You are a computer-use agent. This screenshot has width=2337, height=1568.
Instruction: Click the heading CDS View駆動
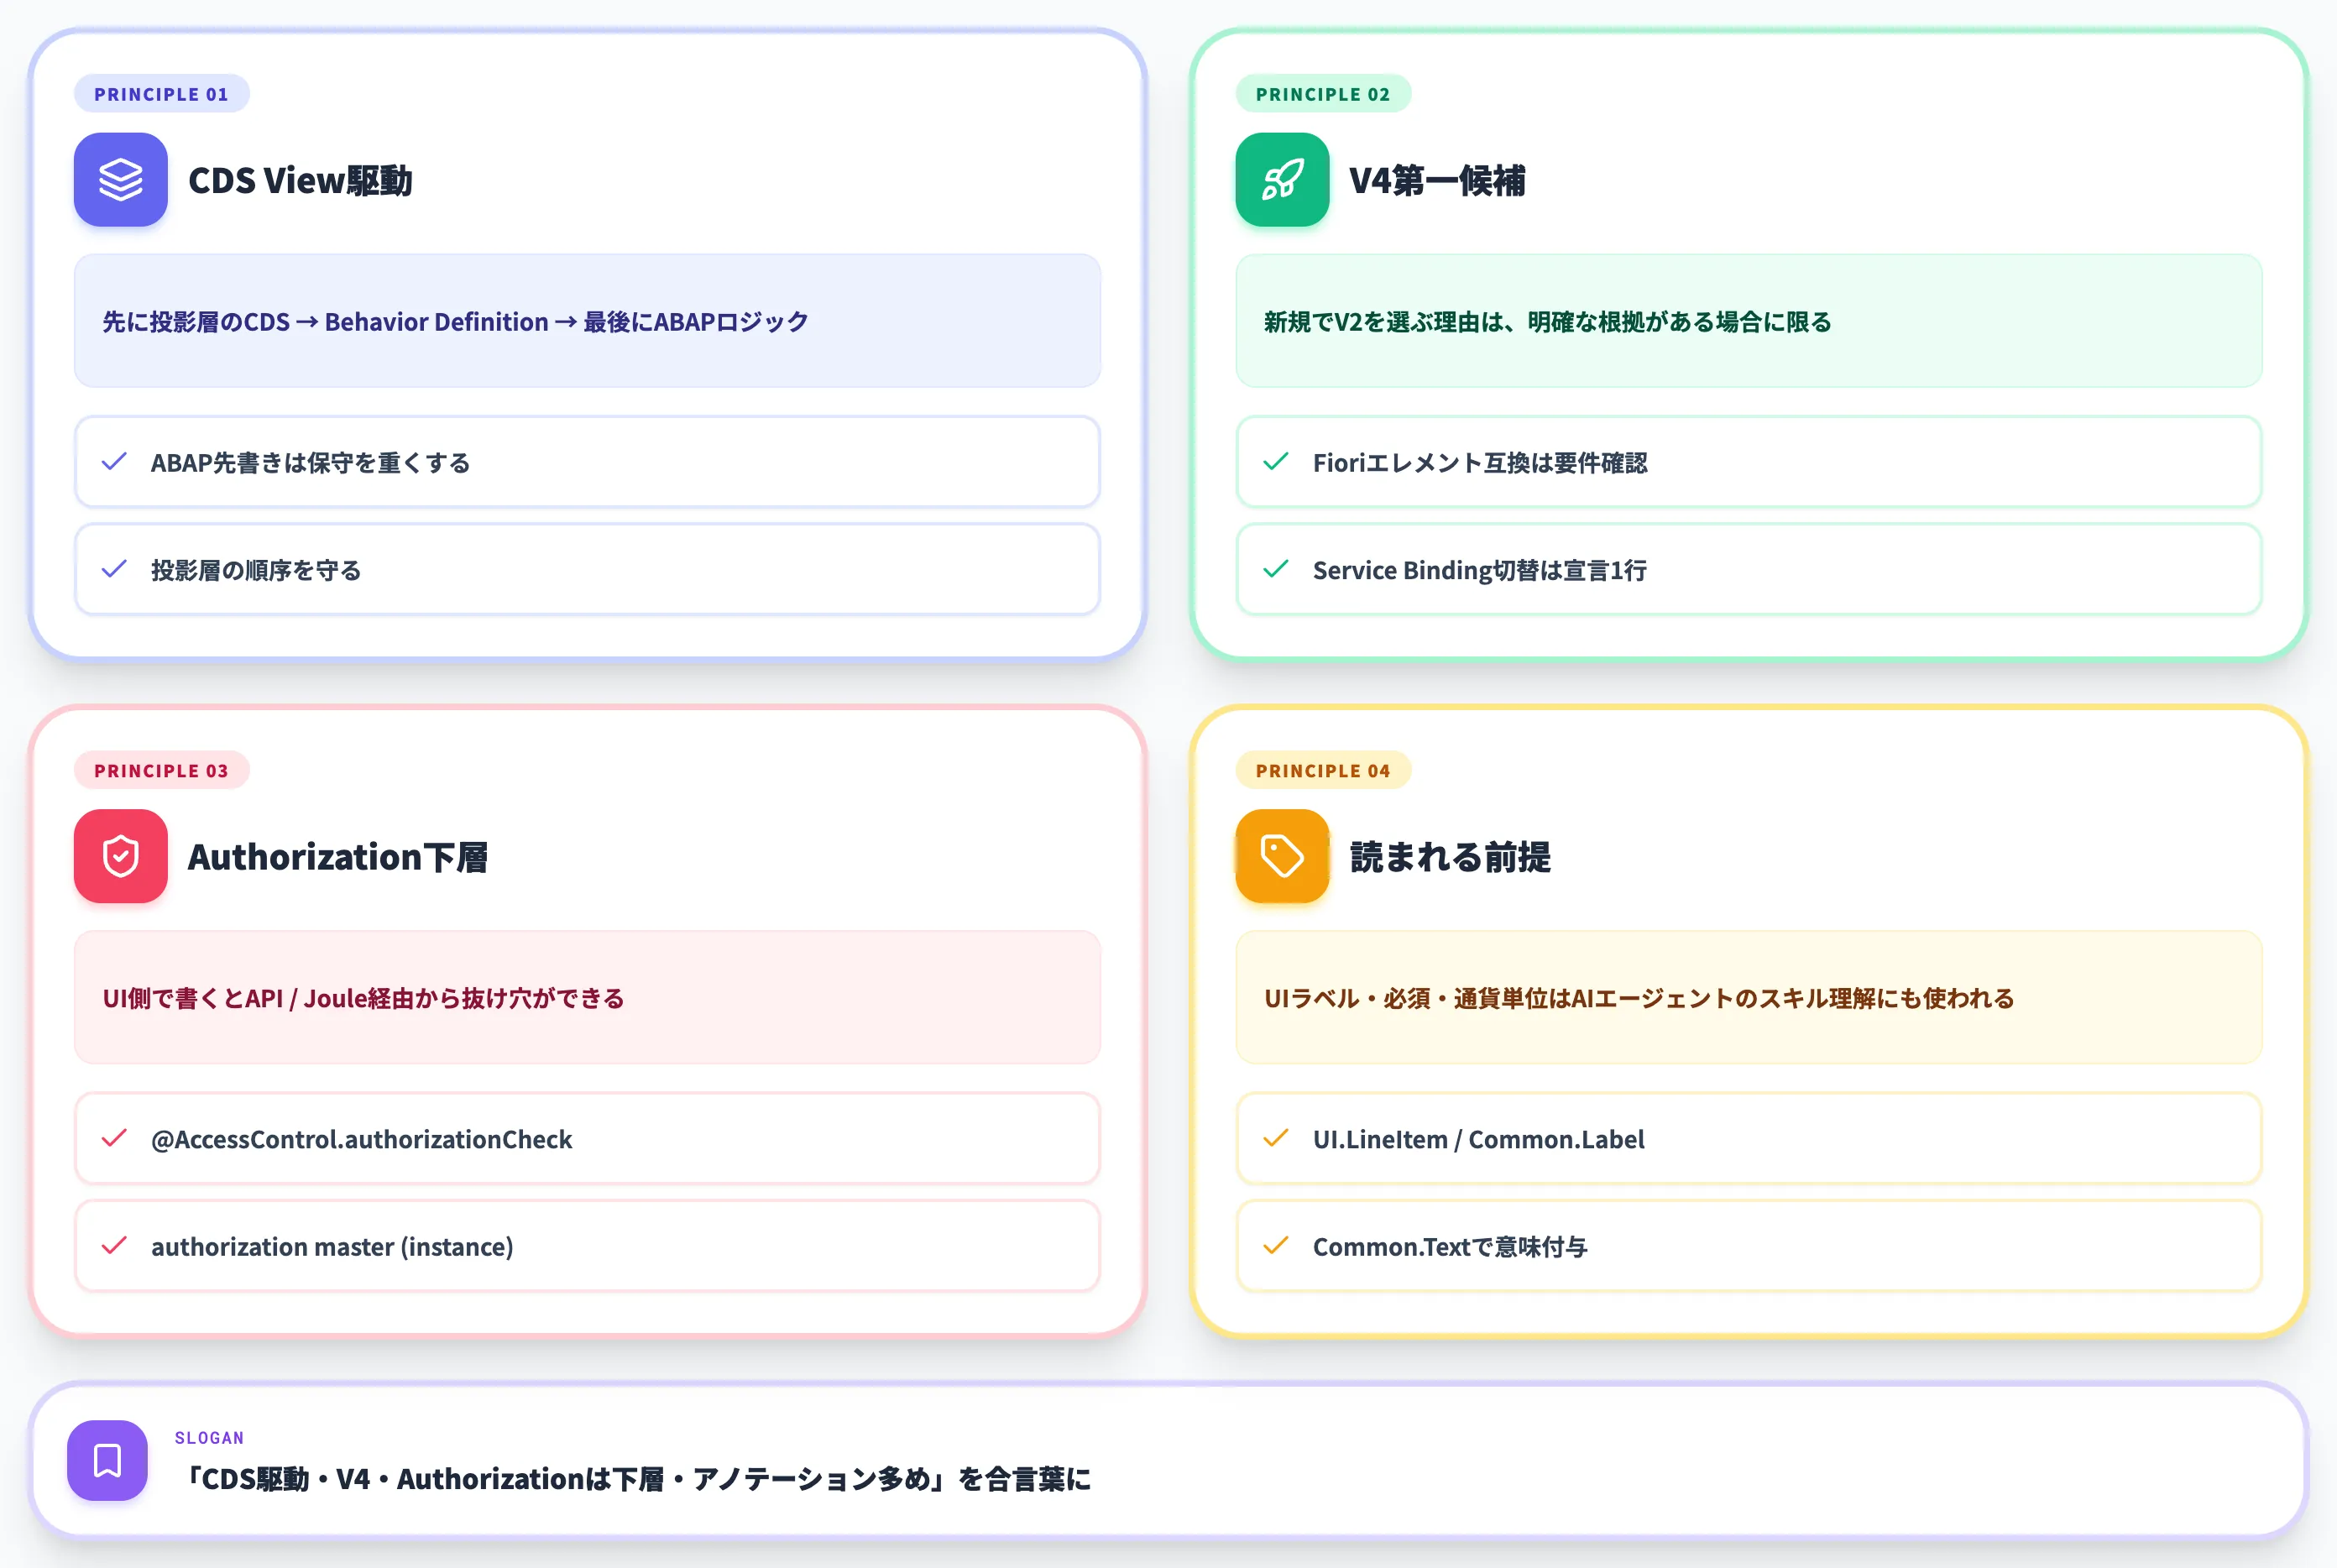pyautogui.click(x=300, y=181)
